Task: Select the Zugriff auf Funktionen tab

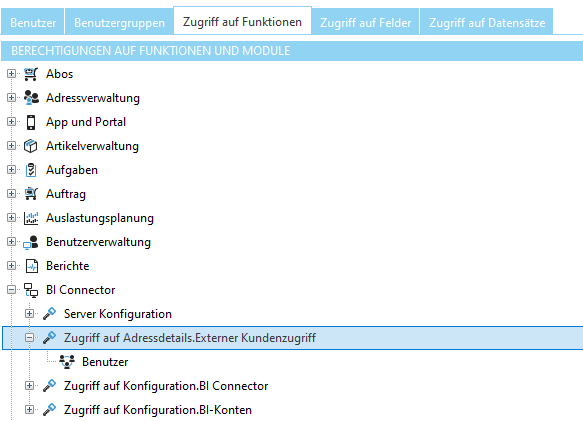Action: (242, 21)
